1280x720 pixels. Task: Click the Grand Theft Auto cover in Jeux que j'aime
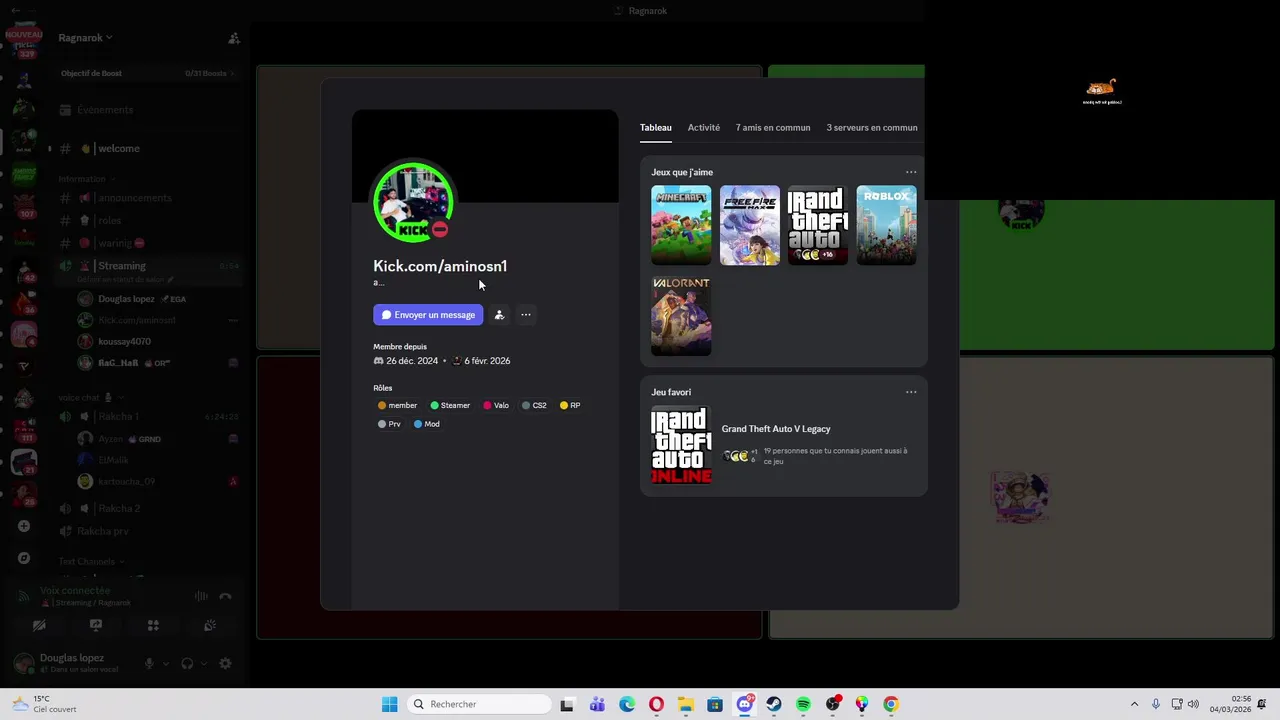pyautogui.click(x=818, y=225)
